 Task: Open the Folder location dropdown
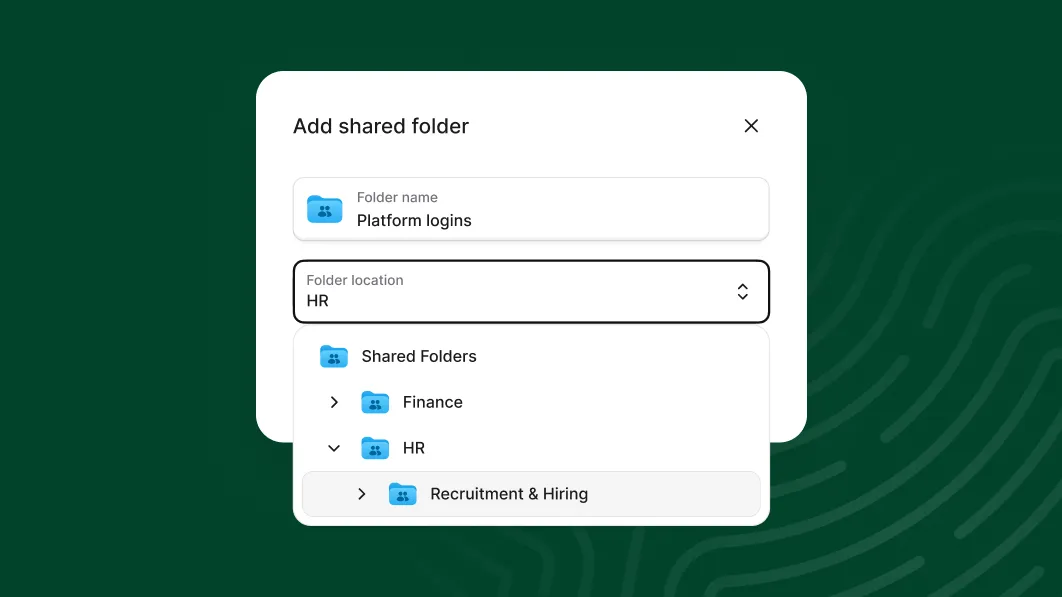pos(531,291)
